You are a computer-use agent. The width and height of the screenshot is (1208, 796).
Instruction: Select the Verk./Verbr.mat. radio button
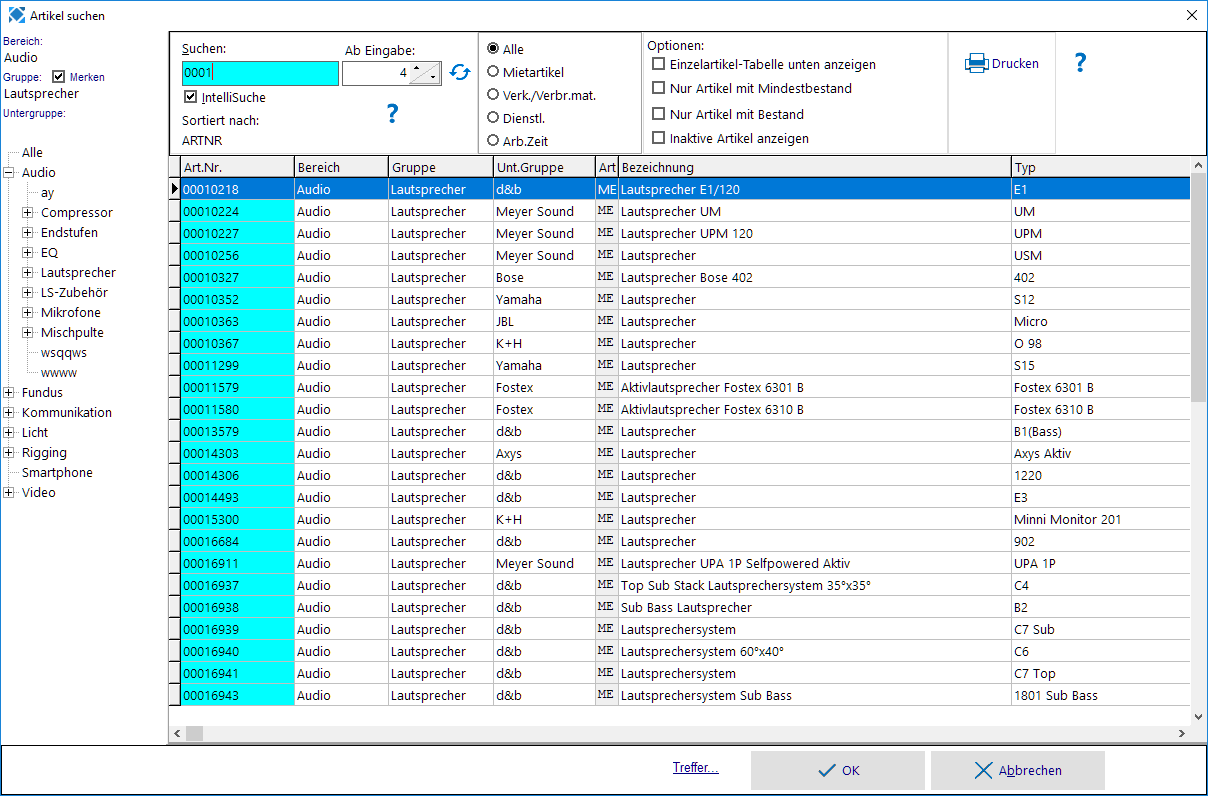coord(493,94)
